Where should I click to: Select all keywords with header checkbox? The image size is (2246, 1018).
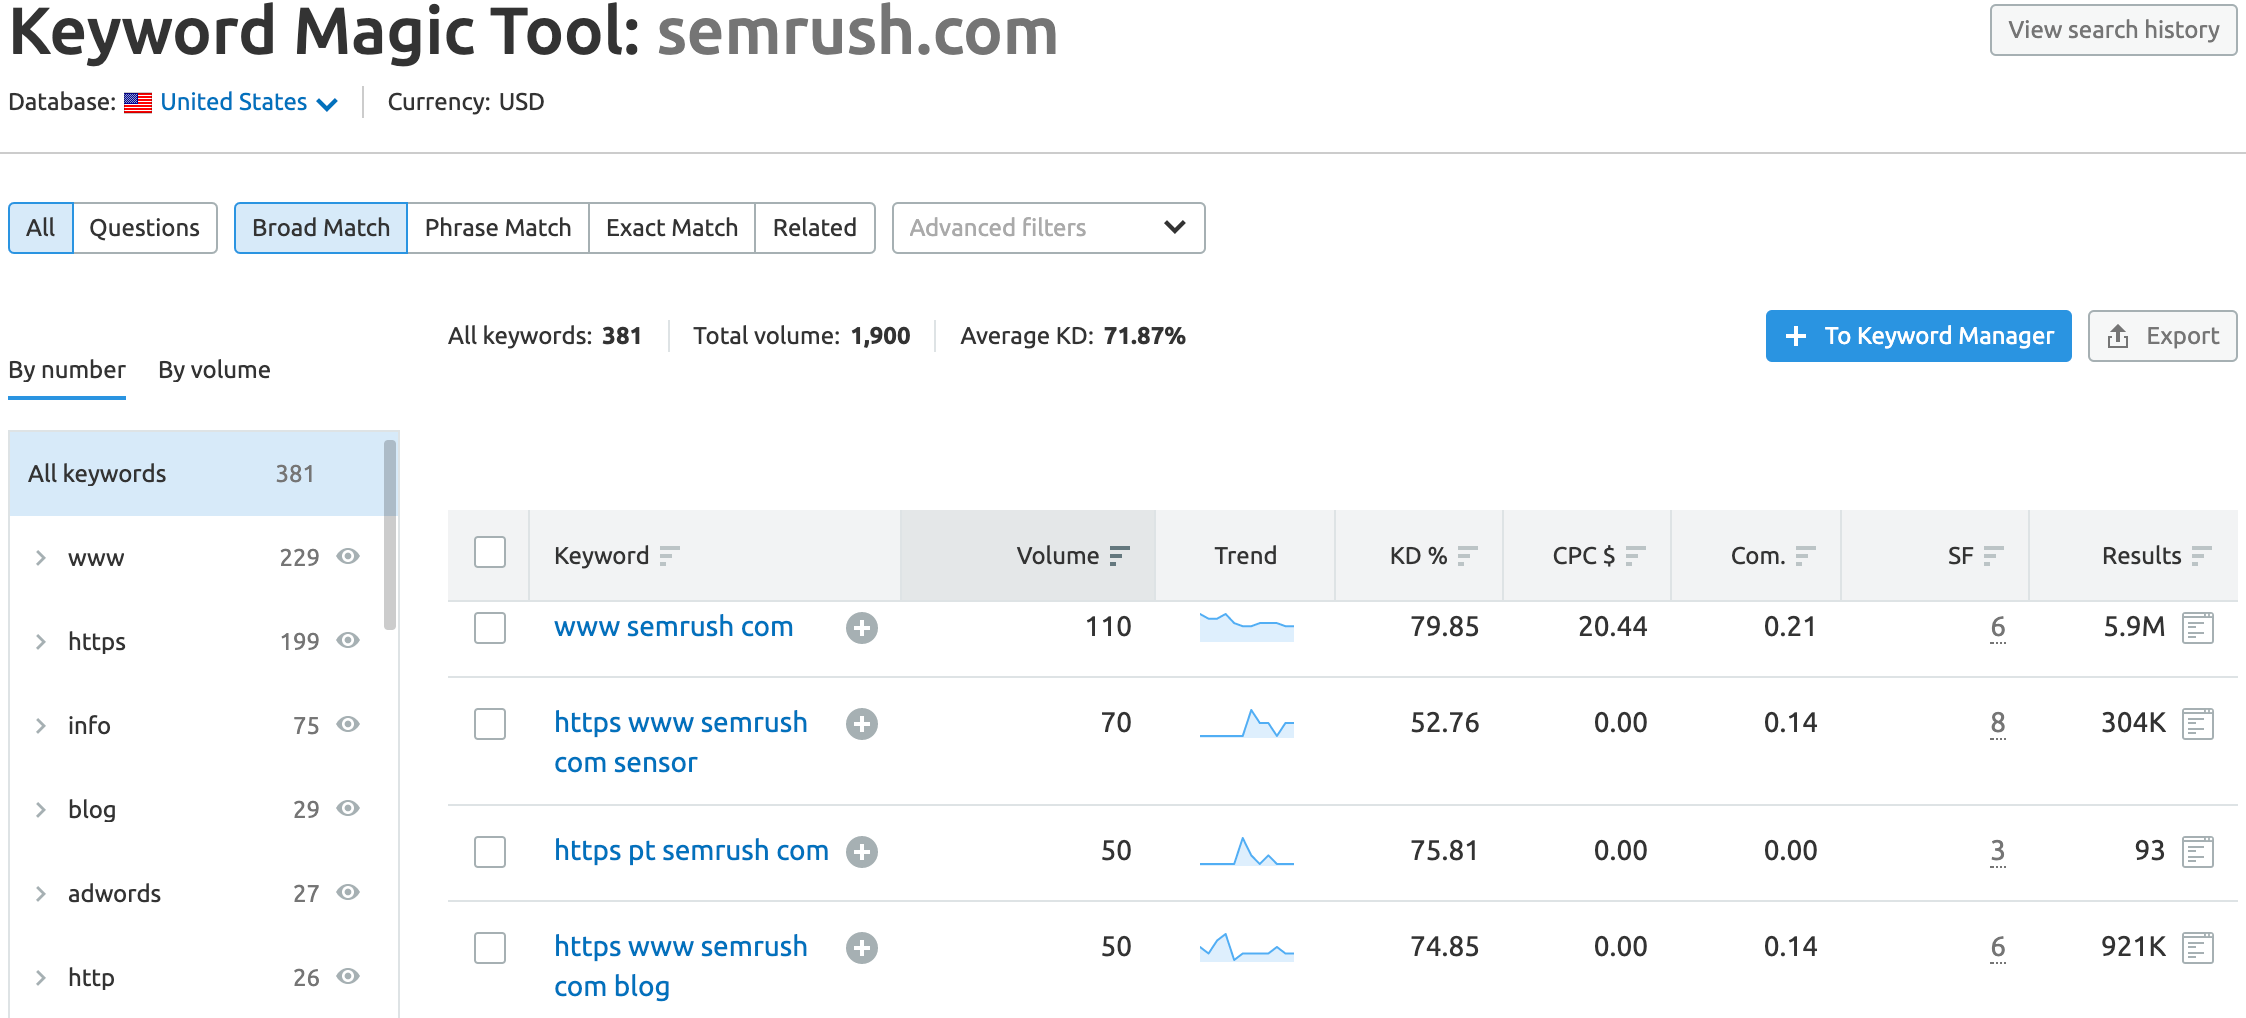pos(490,552)
